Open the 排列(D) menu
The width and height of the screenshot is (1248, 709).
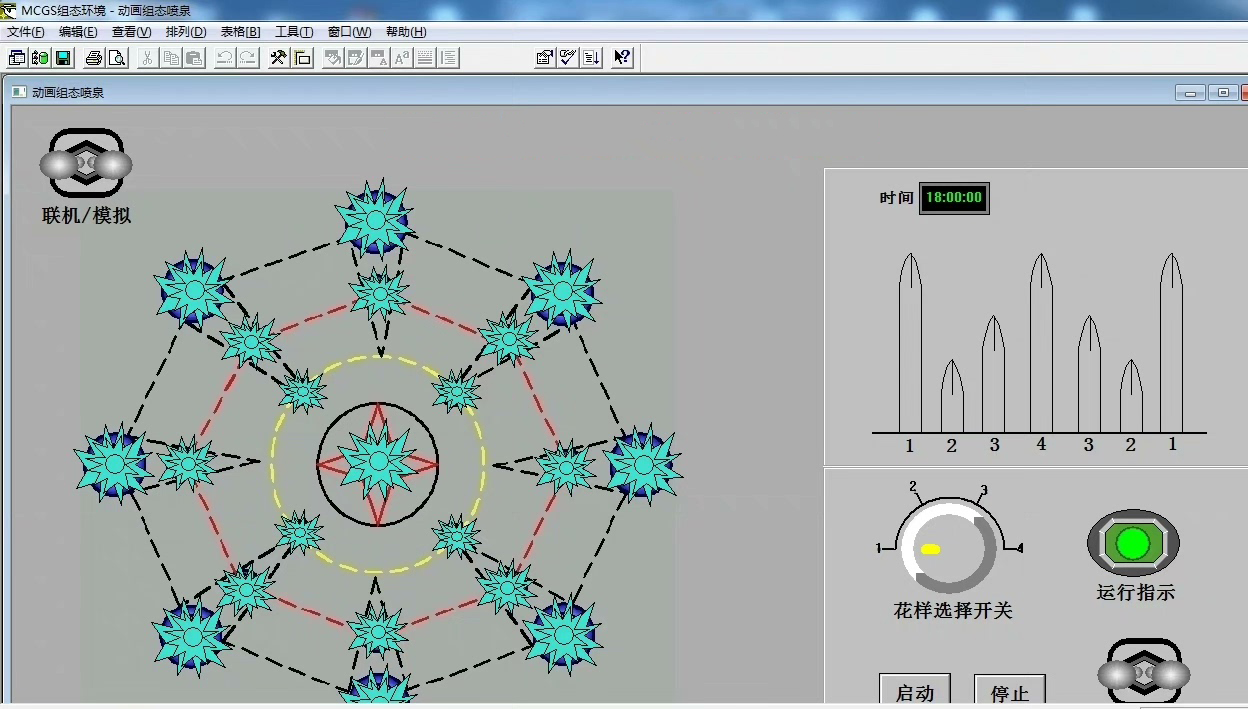186,32
